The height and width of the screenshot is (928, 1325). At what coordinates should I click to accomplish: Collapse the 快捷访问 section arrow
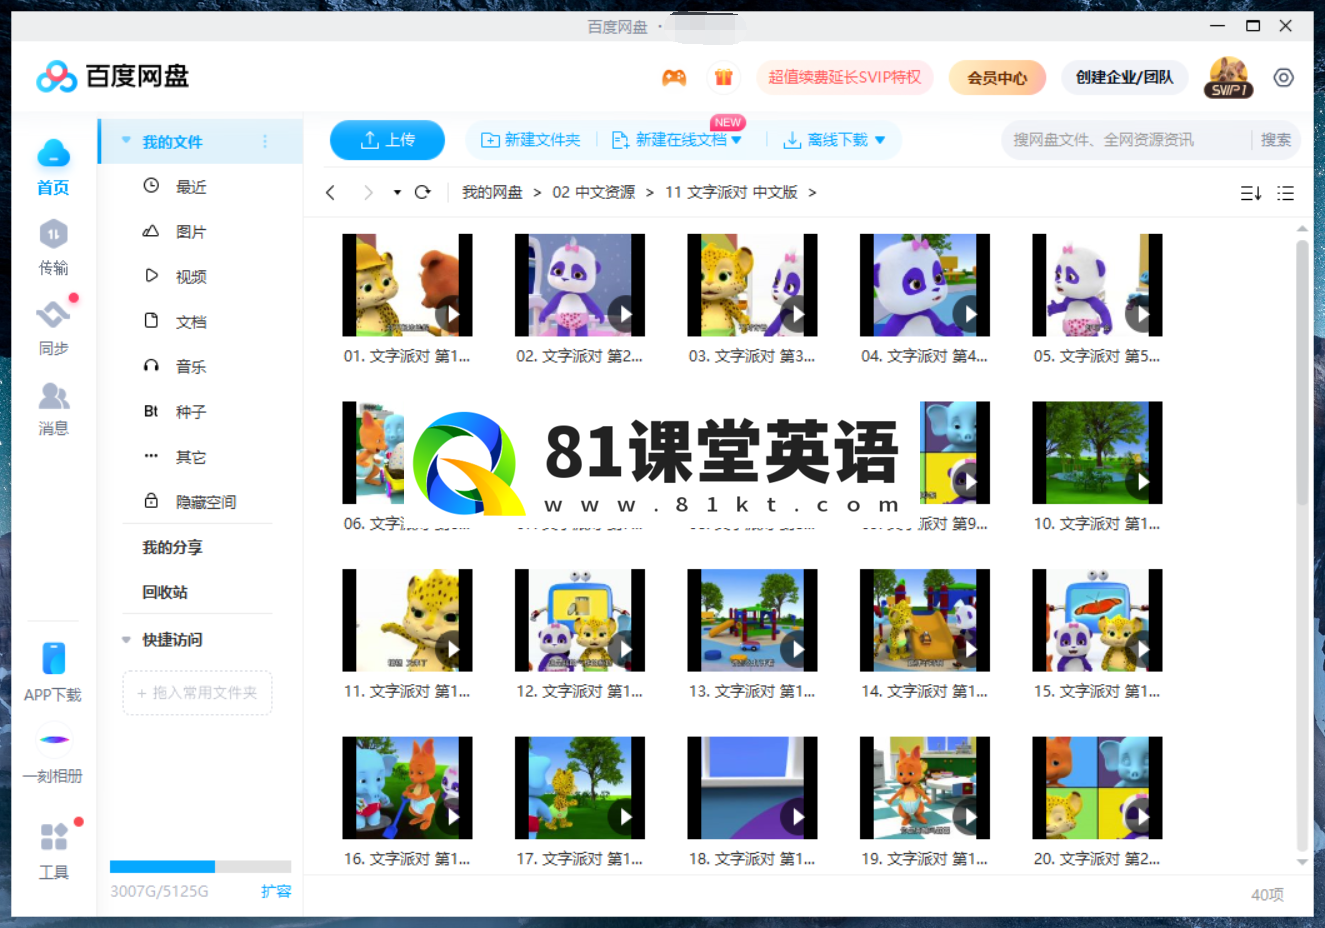pos(126,640)
